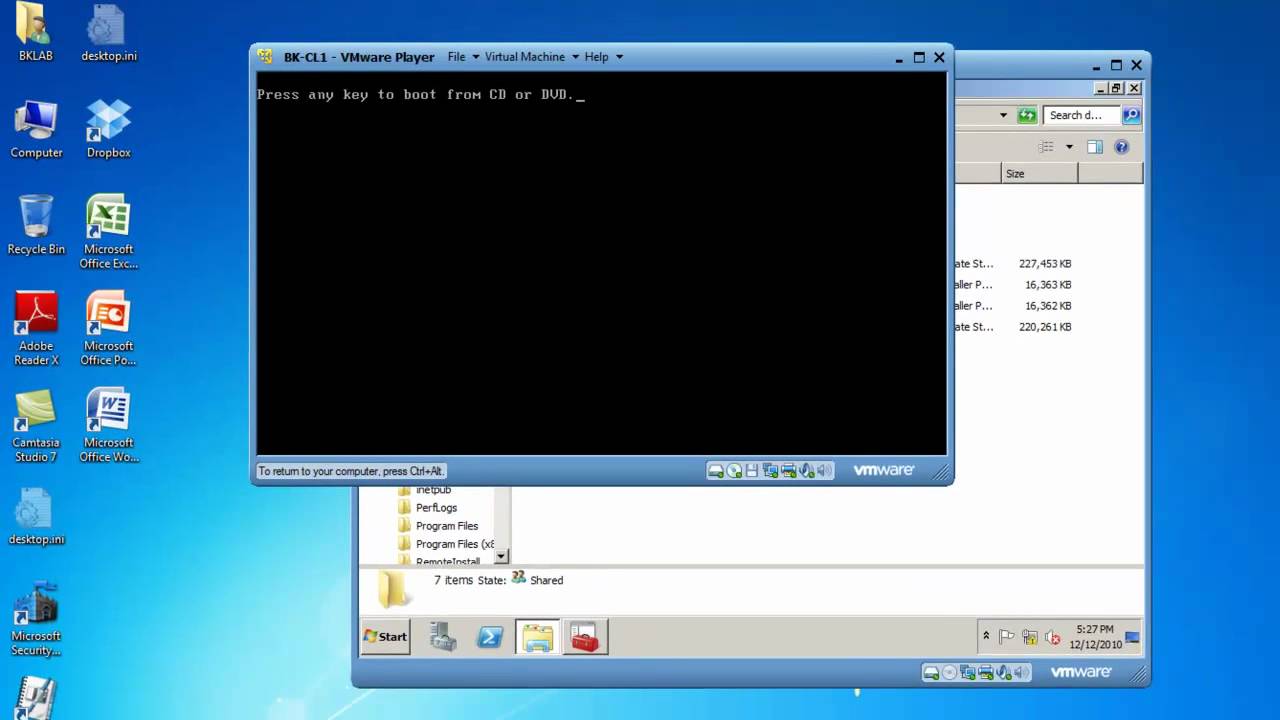Image resolution: width=1280 pixels, height=720 pixels.
Task: Click the CD/DVD drive icon in BK-CL1 status bar
Action: click(x=734, y=471)
